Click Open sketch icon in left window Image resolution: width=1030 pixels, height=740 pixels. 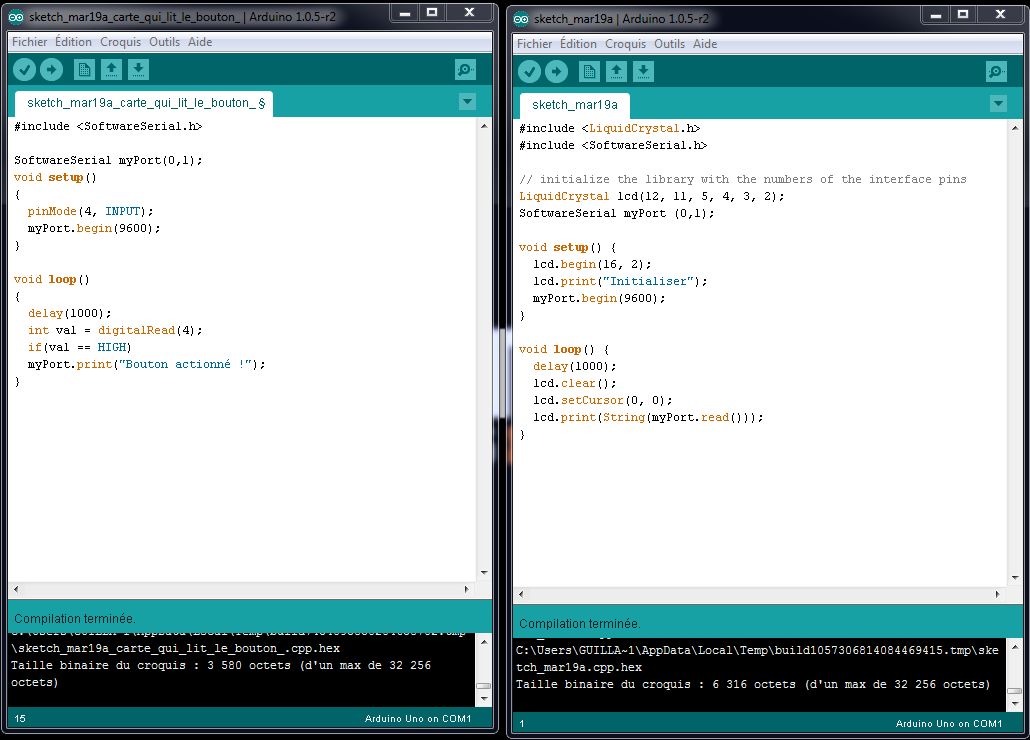(x=112, y=70)
